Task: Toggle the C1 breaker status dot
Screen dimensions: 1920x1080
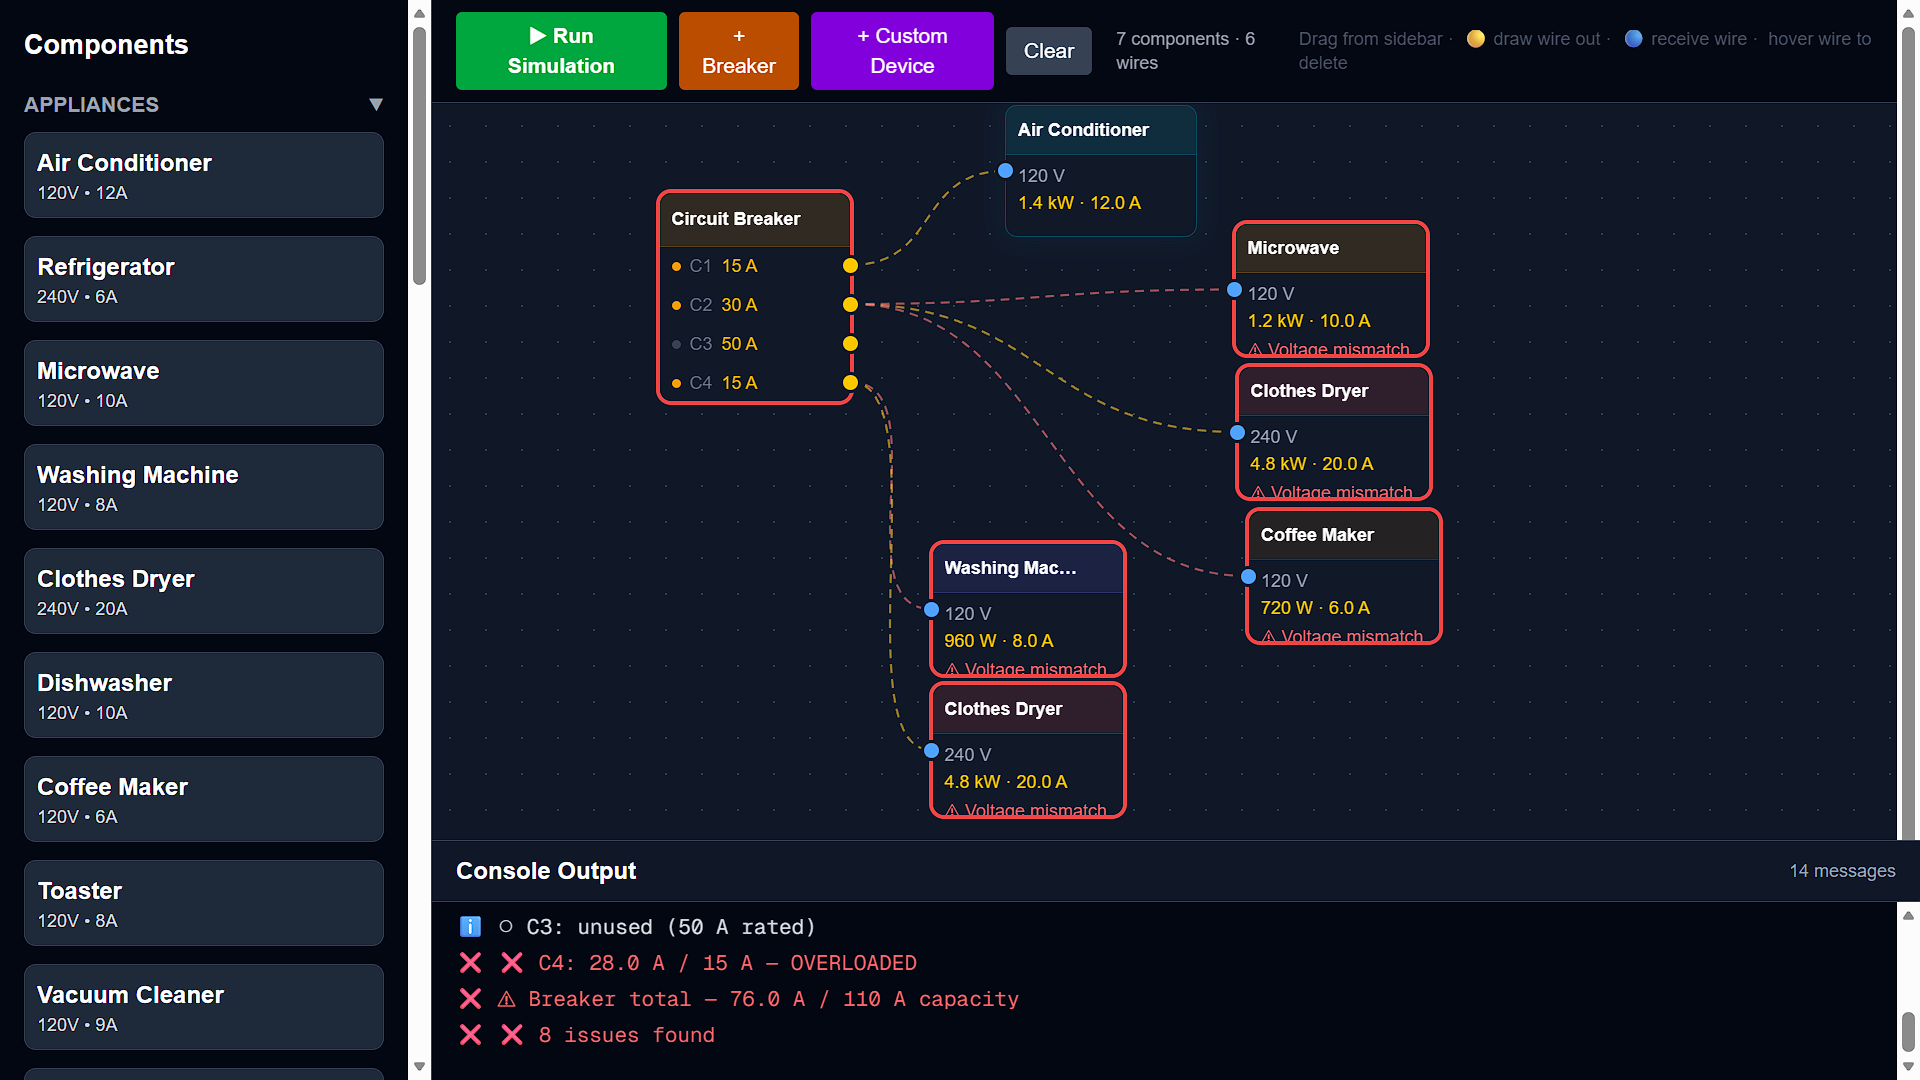Action: (x=677, y=266)
